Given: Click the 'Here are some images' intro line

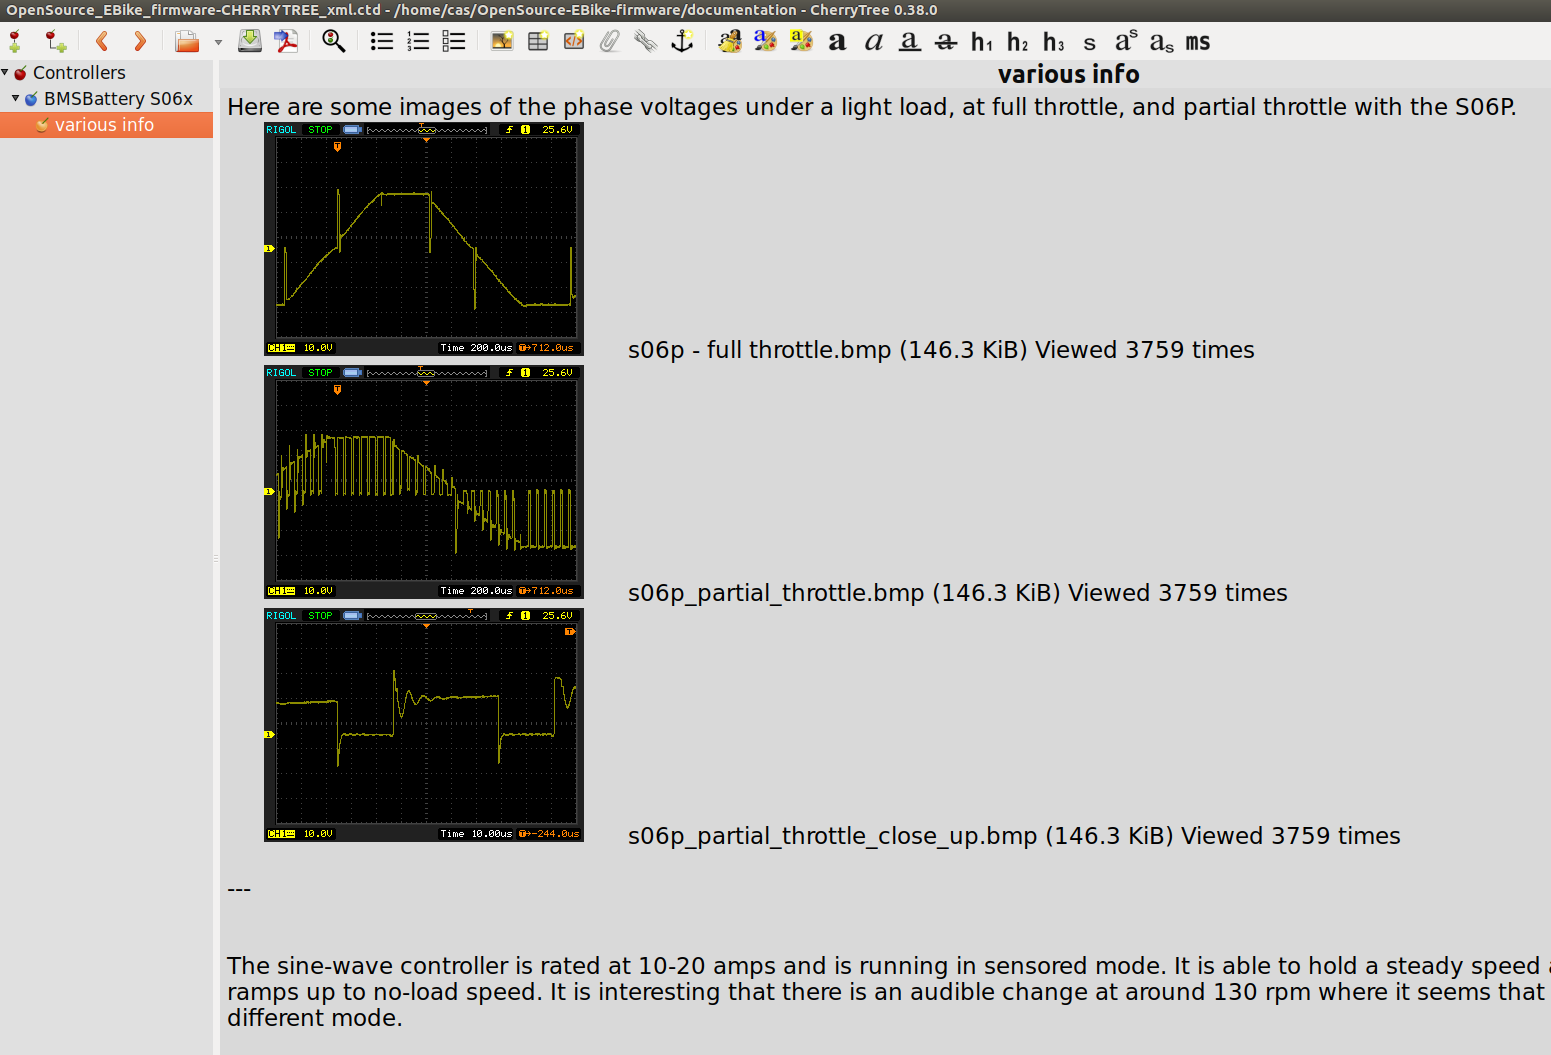Looking at the screenshot, I should [872, 107].
